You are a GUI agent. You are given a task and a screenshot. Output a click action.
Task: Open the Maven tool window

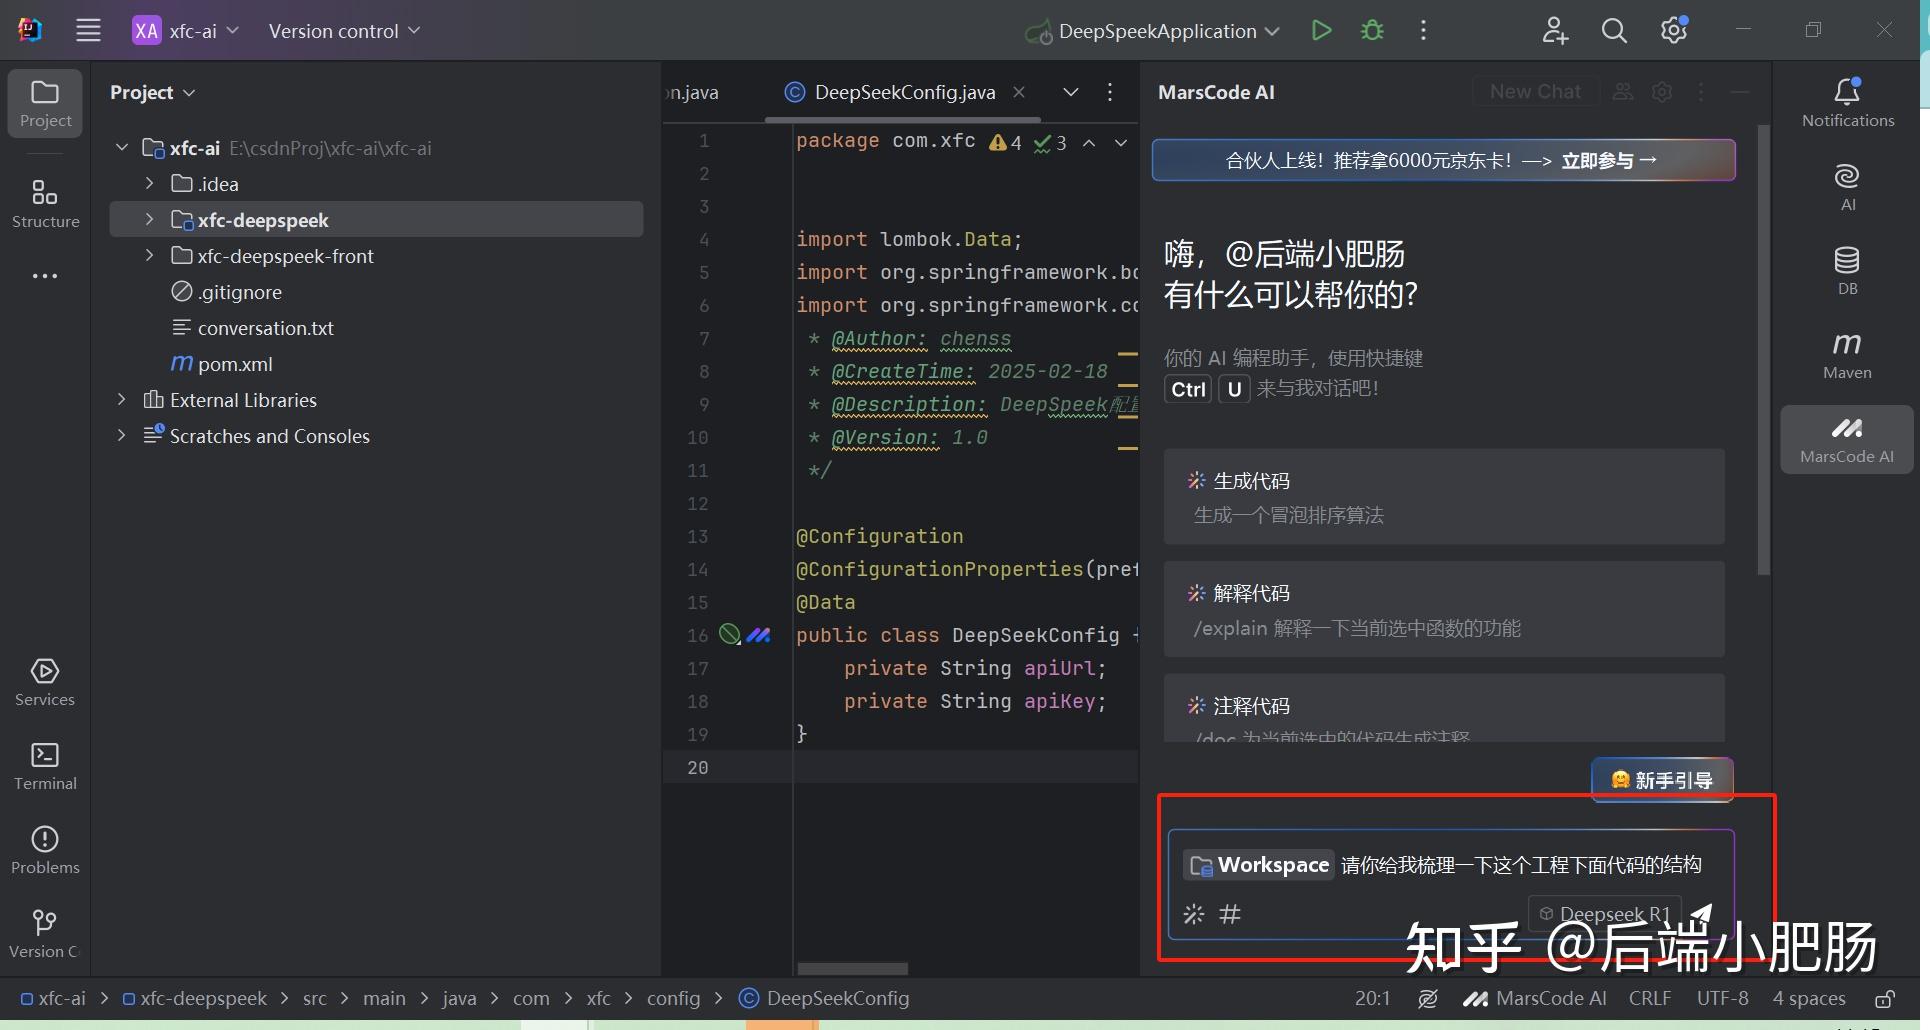click(x=1845, y=355)
